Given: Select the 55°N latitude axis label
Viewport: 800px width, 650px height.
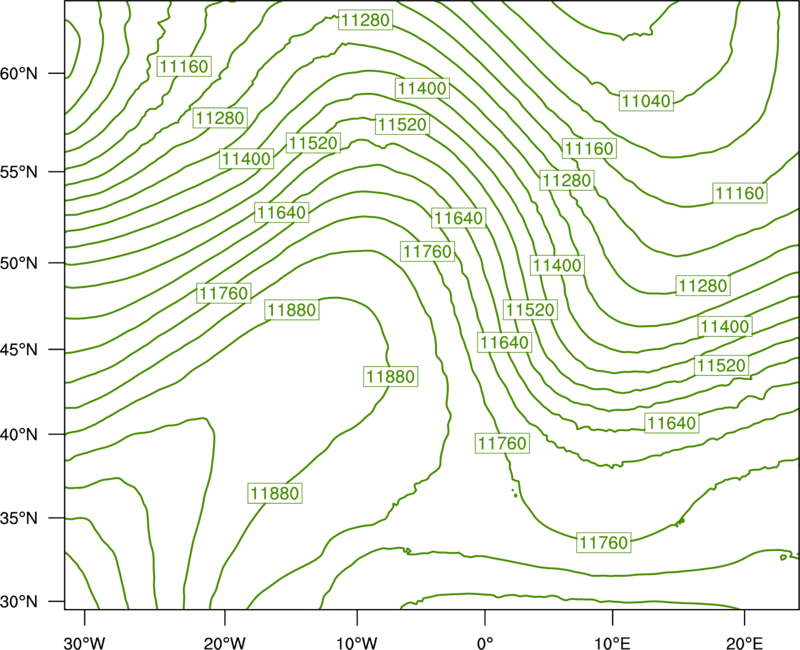Looking at the screenshot, I should click(19, 172).
